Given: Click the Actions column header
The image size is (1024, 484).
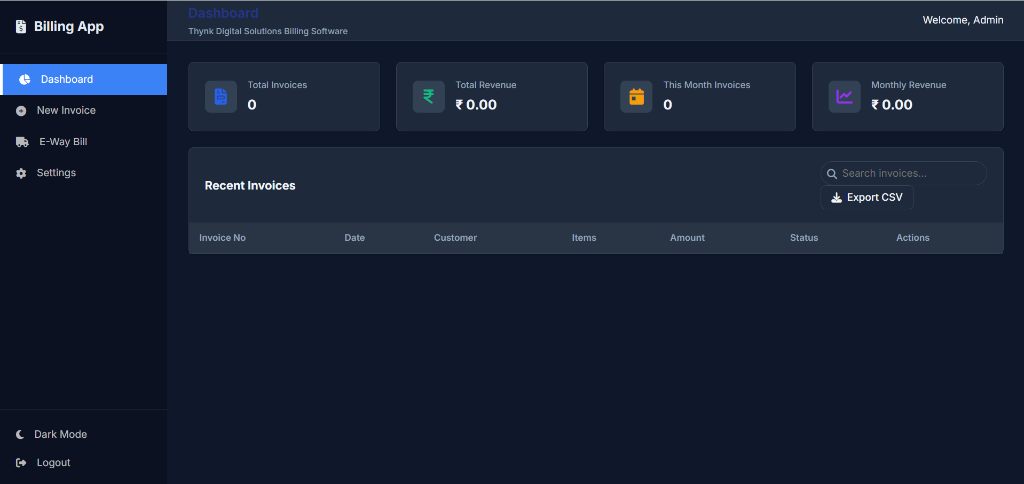Looking at the screenshot, I should pos(912,238).
